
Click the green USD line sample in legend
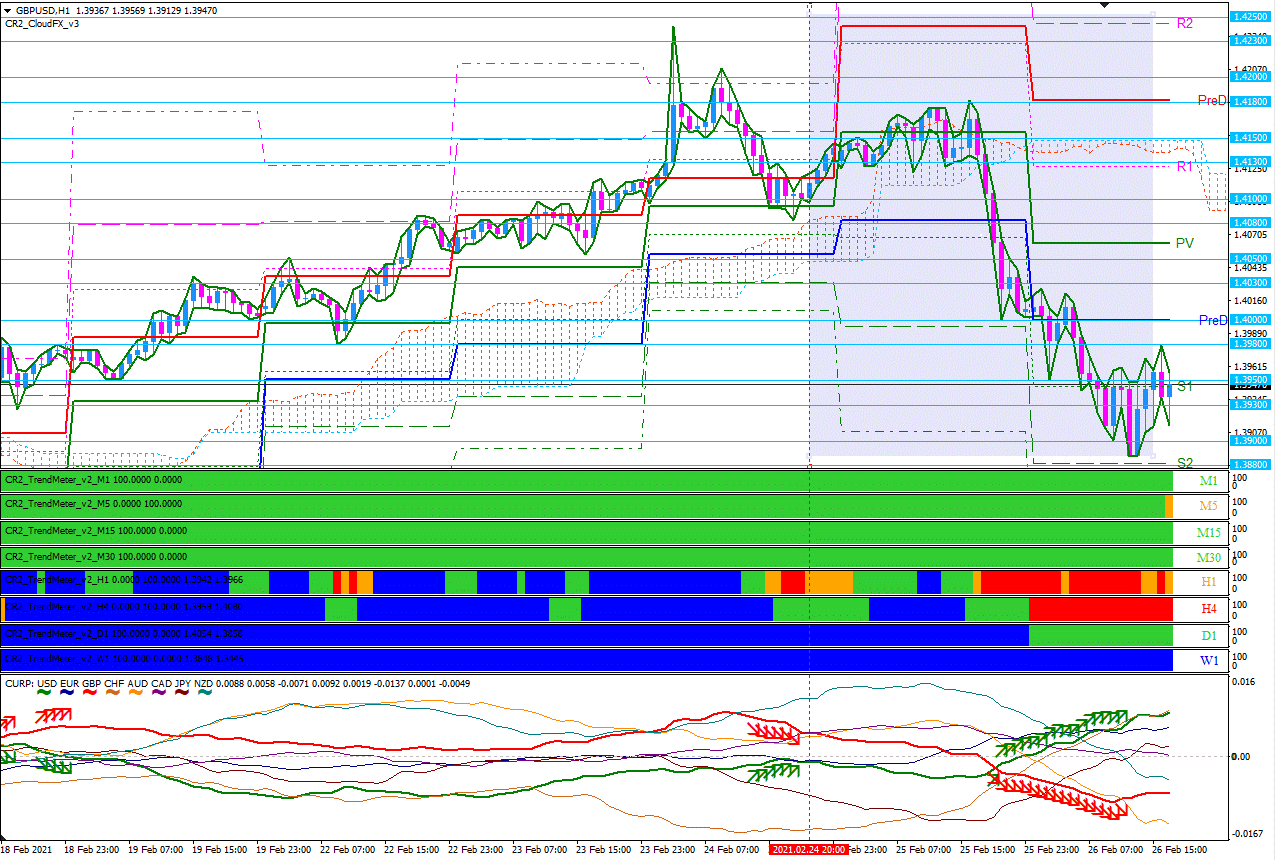point(43,694)
